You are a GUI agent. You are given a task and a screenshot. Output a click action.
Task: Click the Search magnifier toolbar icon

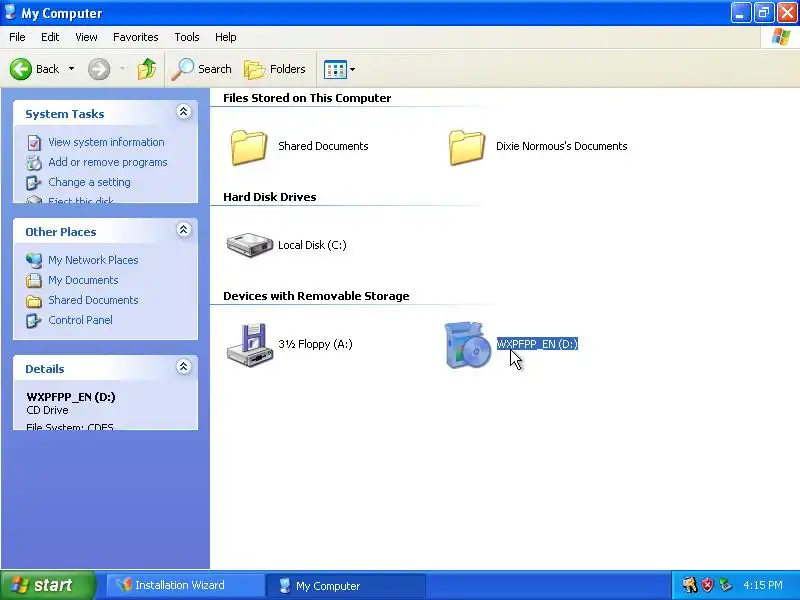(183, 69)
